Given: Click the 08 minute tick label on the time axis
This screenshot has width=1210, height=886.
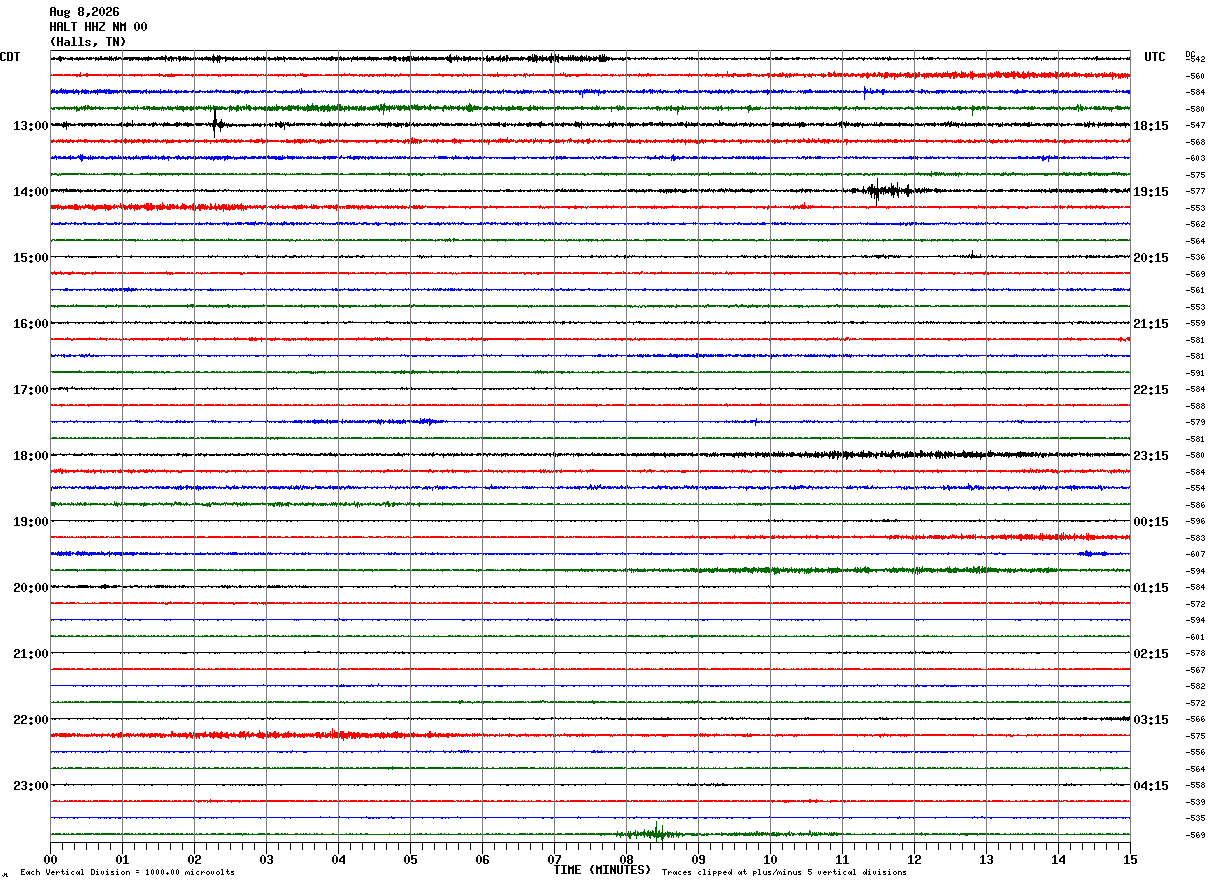Looking at the screenshot, I should tap(626, 859).
